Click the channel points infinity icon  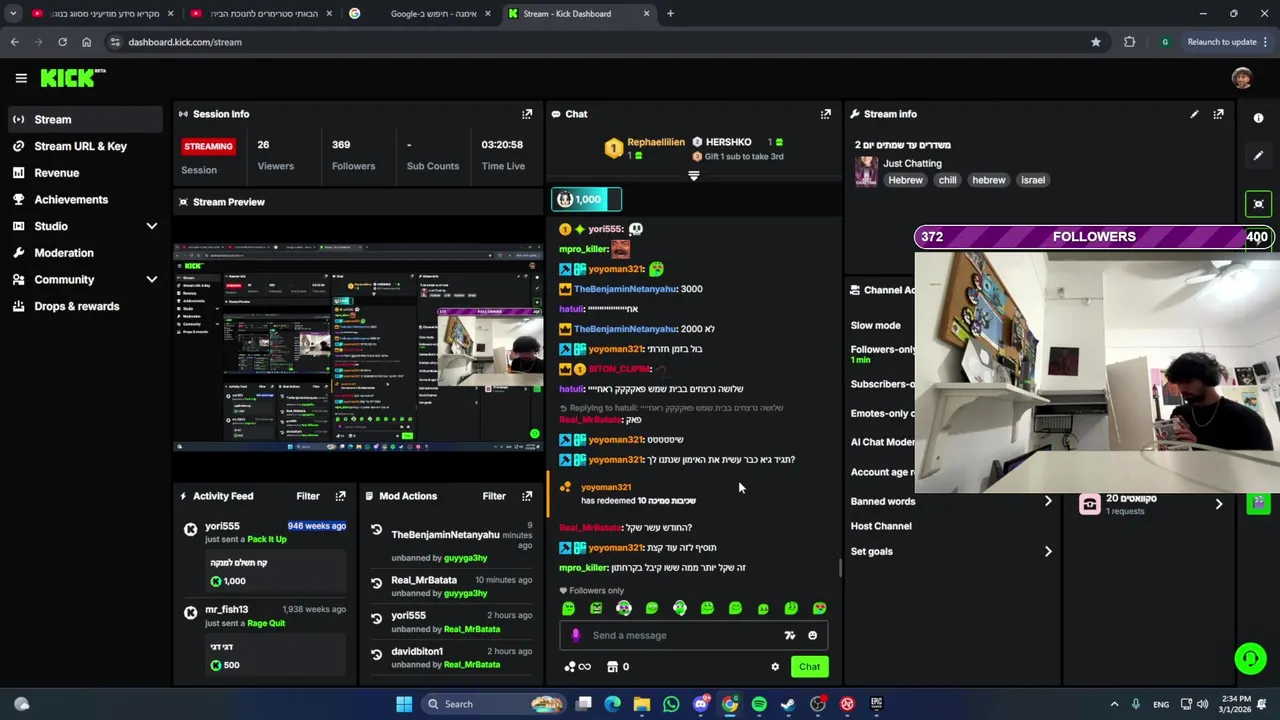click(x=577, y=667)
